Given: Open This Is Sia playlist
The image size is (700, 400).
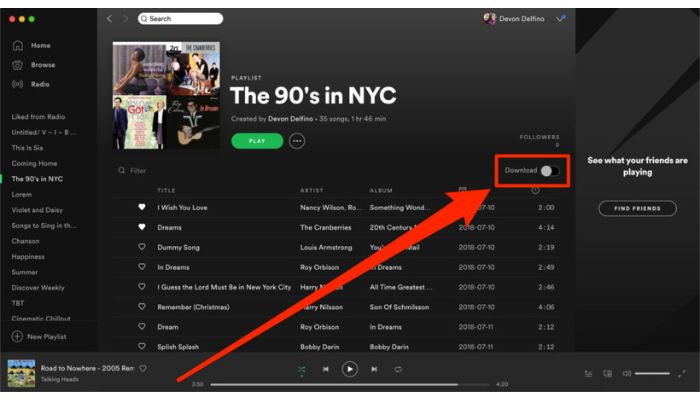Looking at the screenshot, I should click(x=27, y=148).
